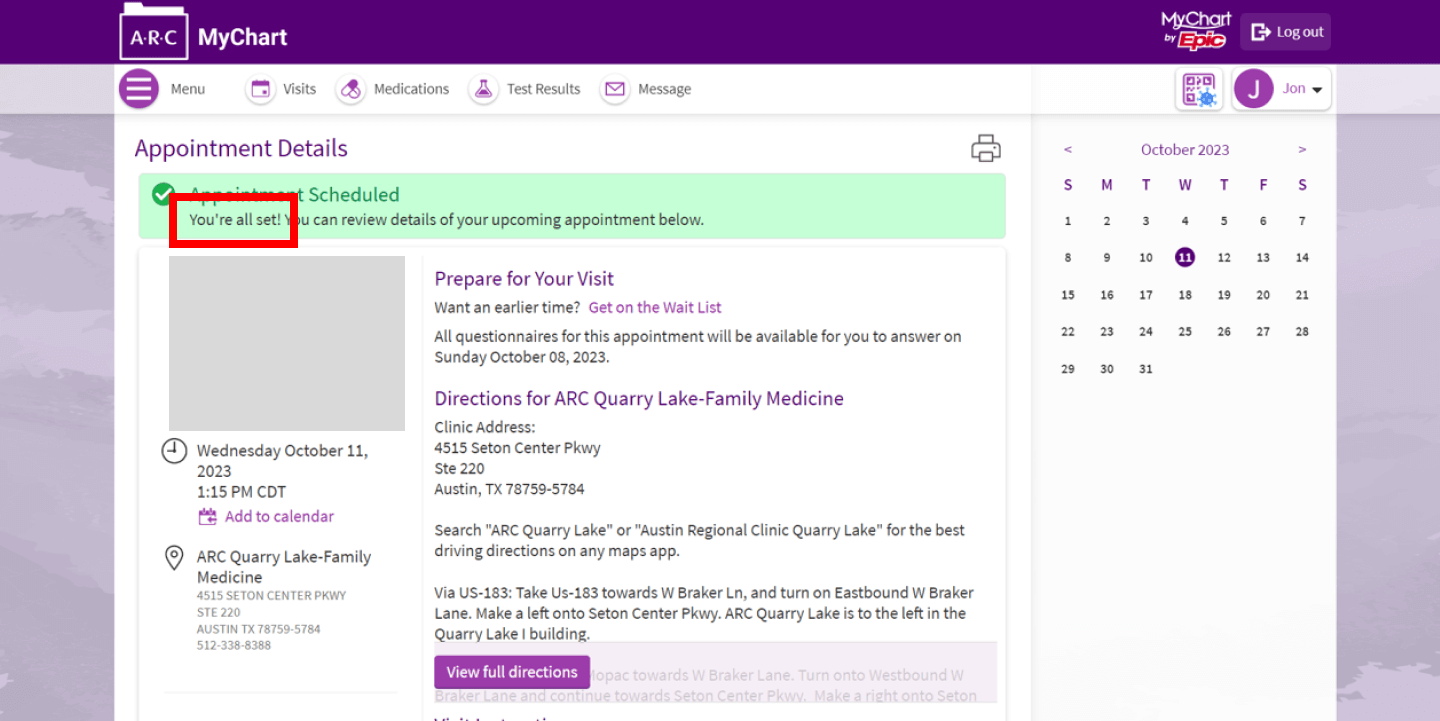Select date 12 in the calendar
This screenshot has height=721, width=1440.
[x=1224, y=258]
